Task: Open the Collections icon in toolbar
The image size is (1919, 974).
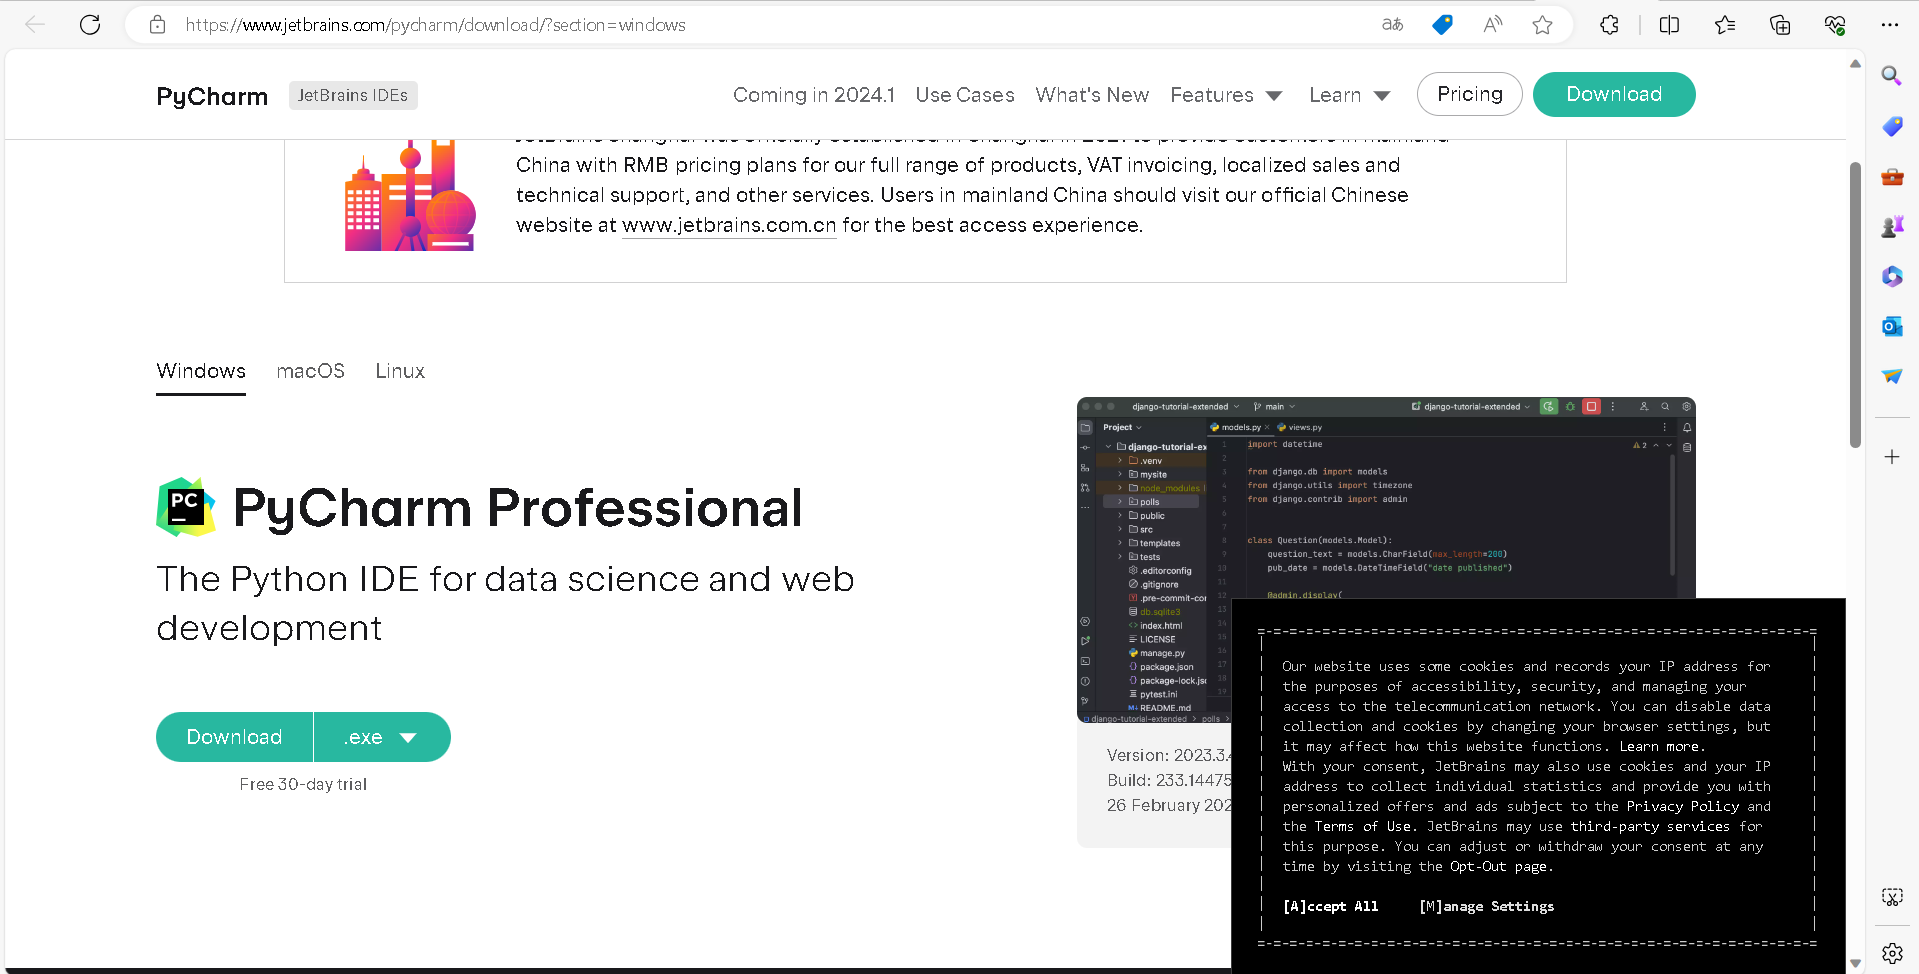Action: 1780,25
